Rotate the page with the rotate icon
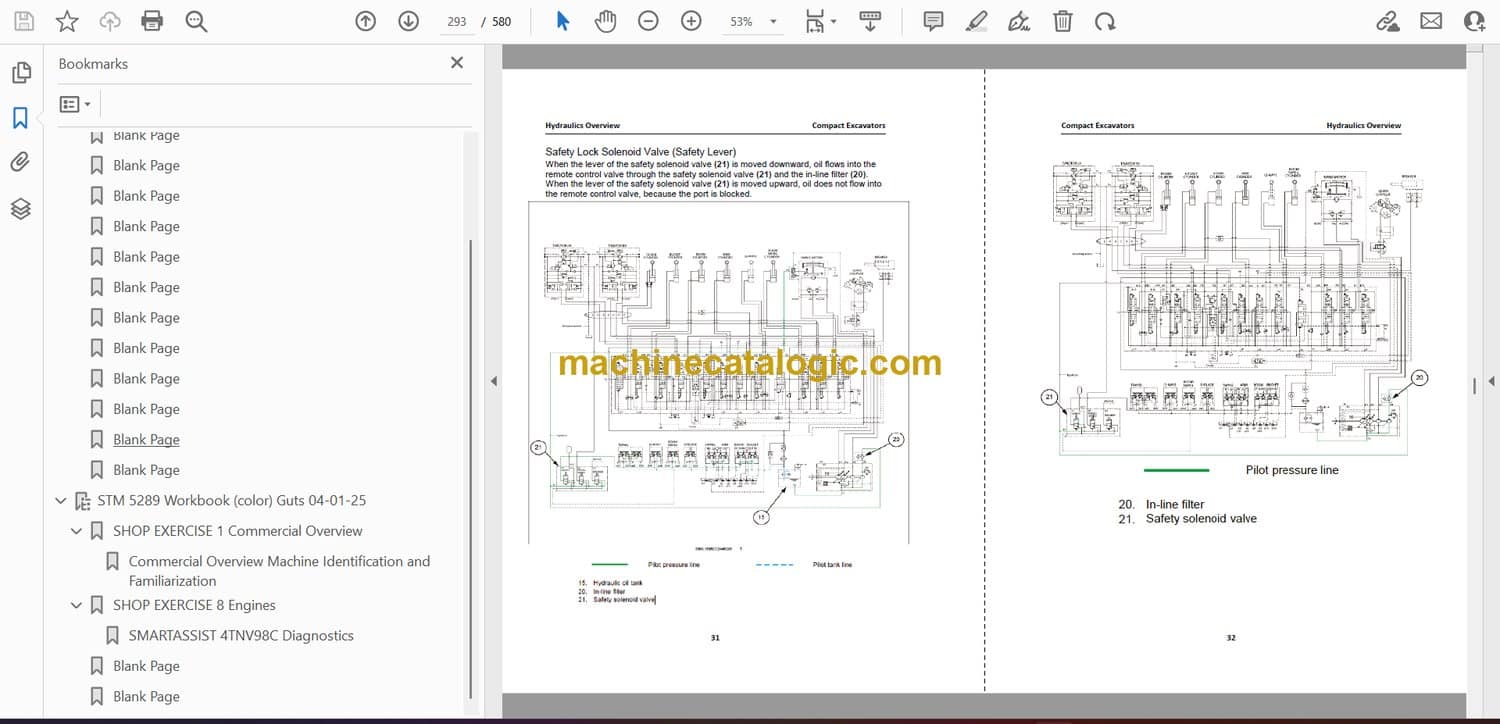The width and height of the screenshot is (1500, 724). pyautogui.click(x=1104, y=21)
